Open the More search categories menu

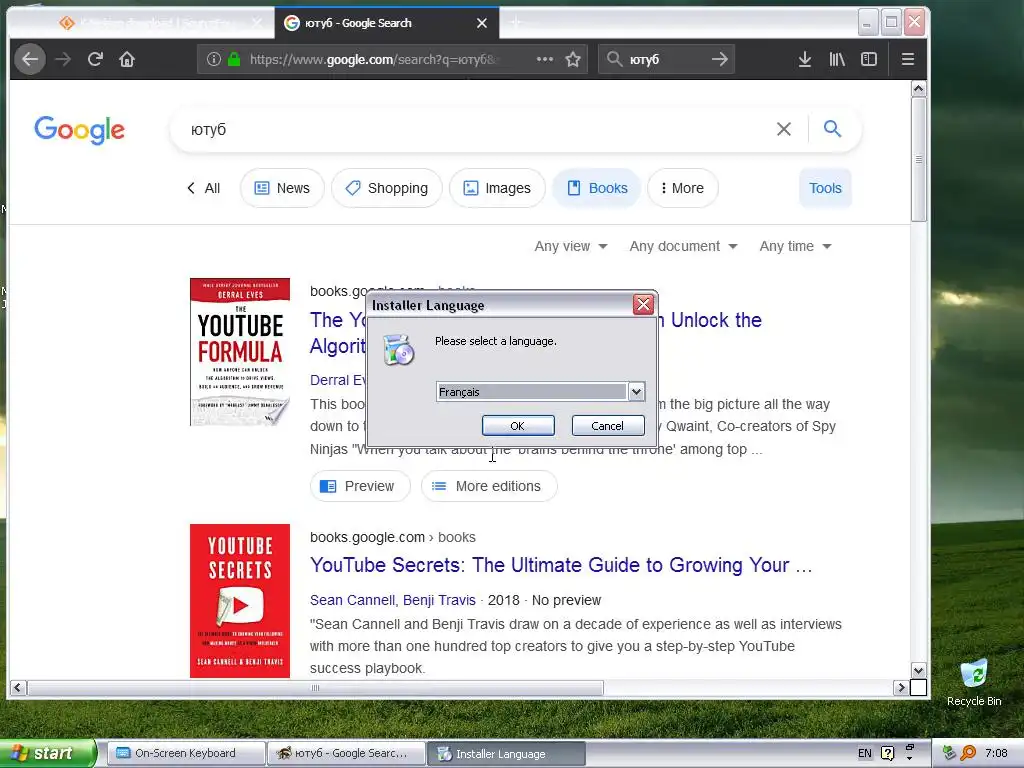point(682,188)
